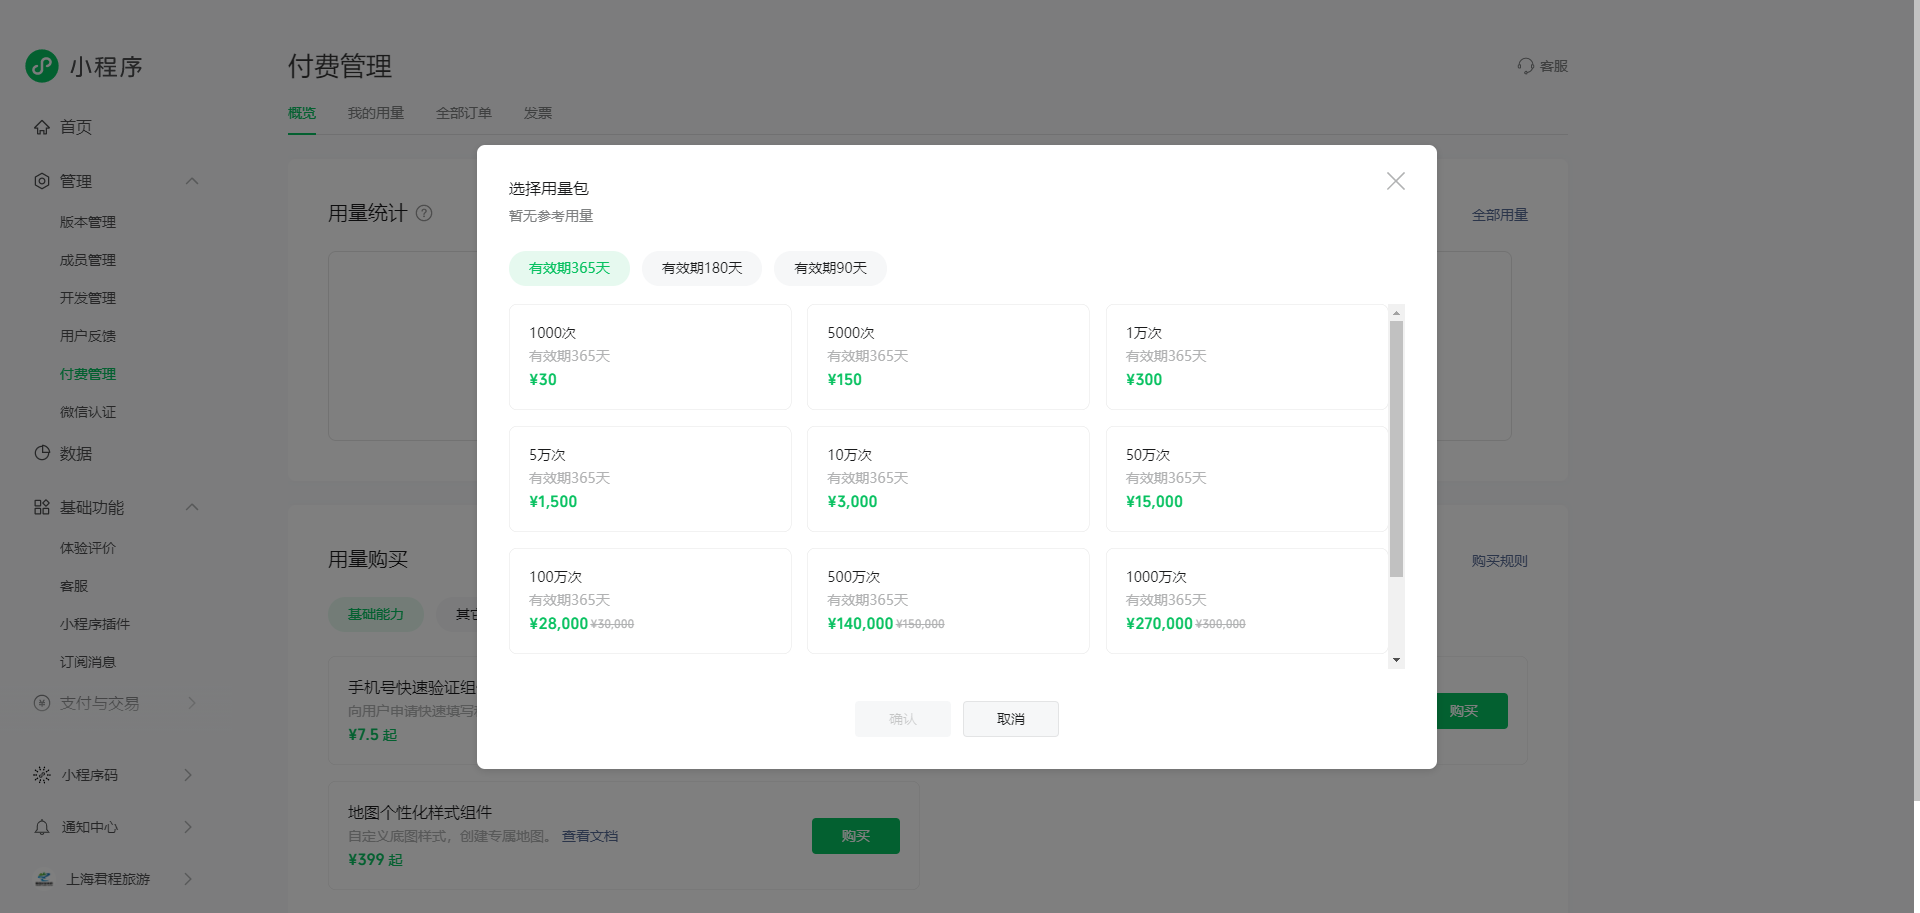Screen dimensions: 1920x913
Task: Click the green Mini Program logo icon
Action: coord(42,66)
